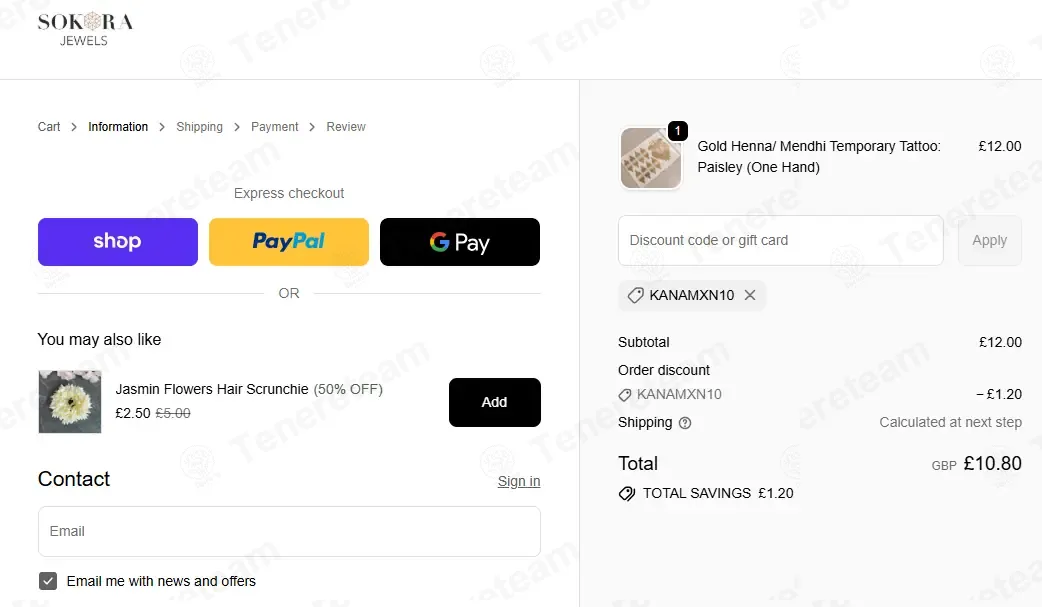Click the discount tag icon on KANAMXN10 chip
The width and height of the screenshot is (1042, 607).
pos(635,295)
